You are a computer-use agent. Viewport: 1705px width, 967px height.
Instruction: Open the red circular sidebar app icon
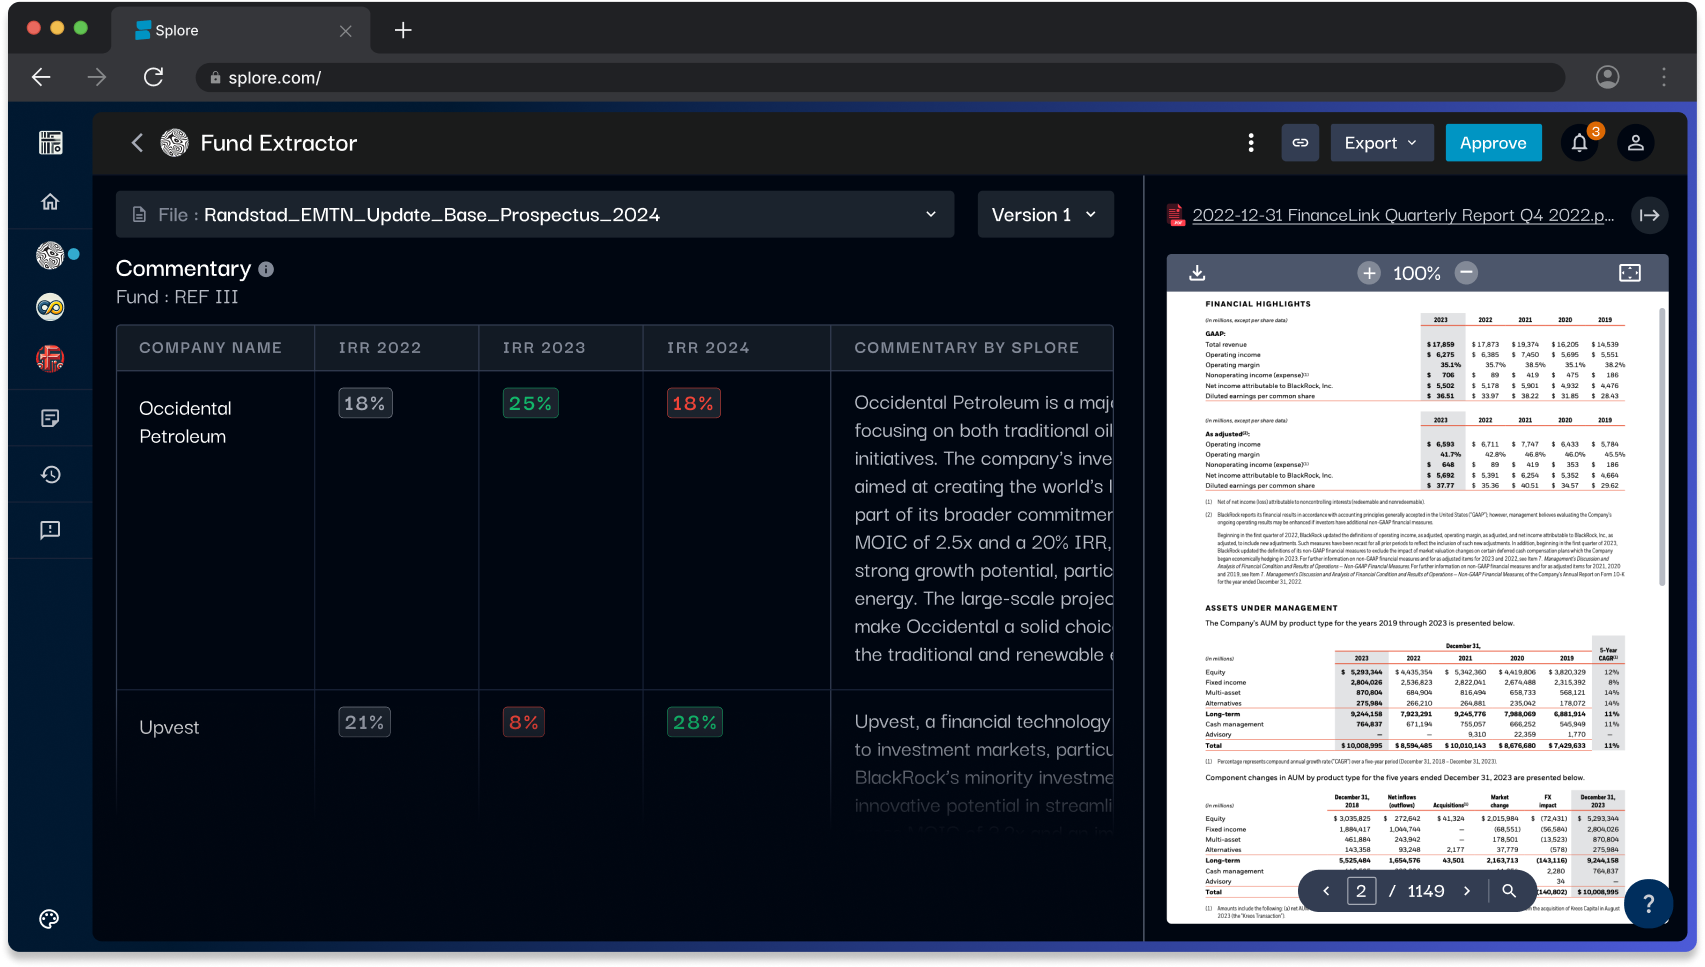coord(50,358)
